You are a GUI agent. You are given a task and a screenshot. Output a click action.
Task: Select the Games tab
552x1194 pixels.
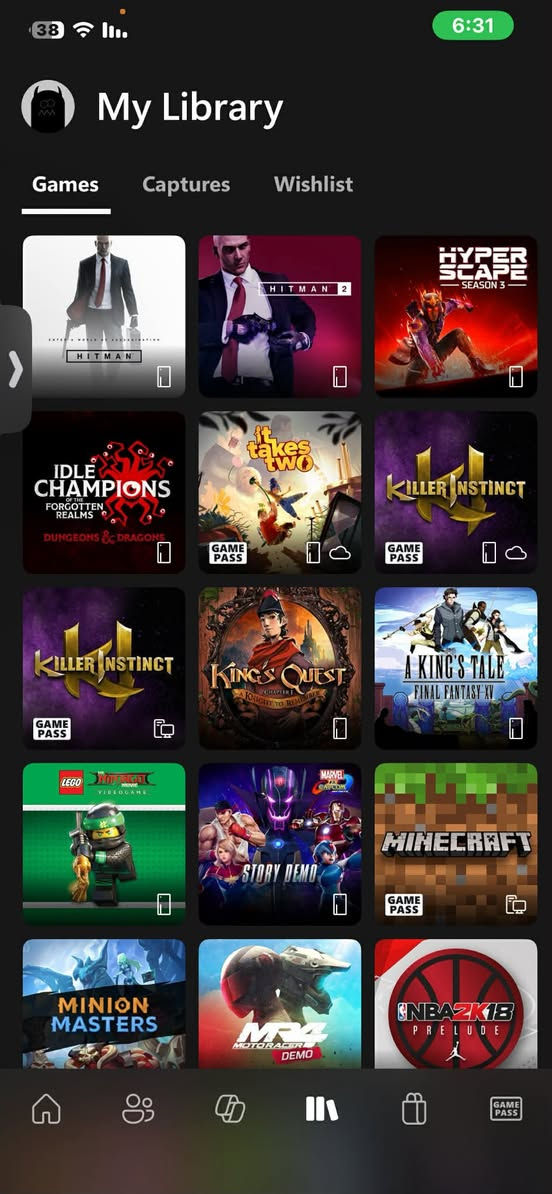click(x=65, y=184)
